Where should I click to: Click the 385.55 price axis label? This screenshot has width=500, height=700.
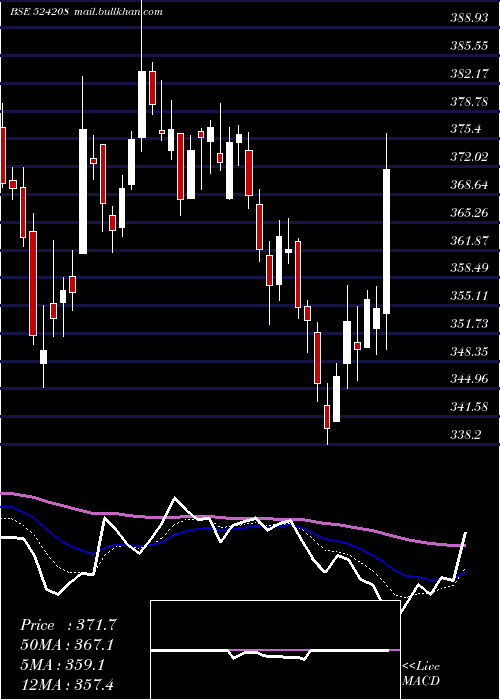470,46
